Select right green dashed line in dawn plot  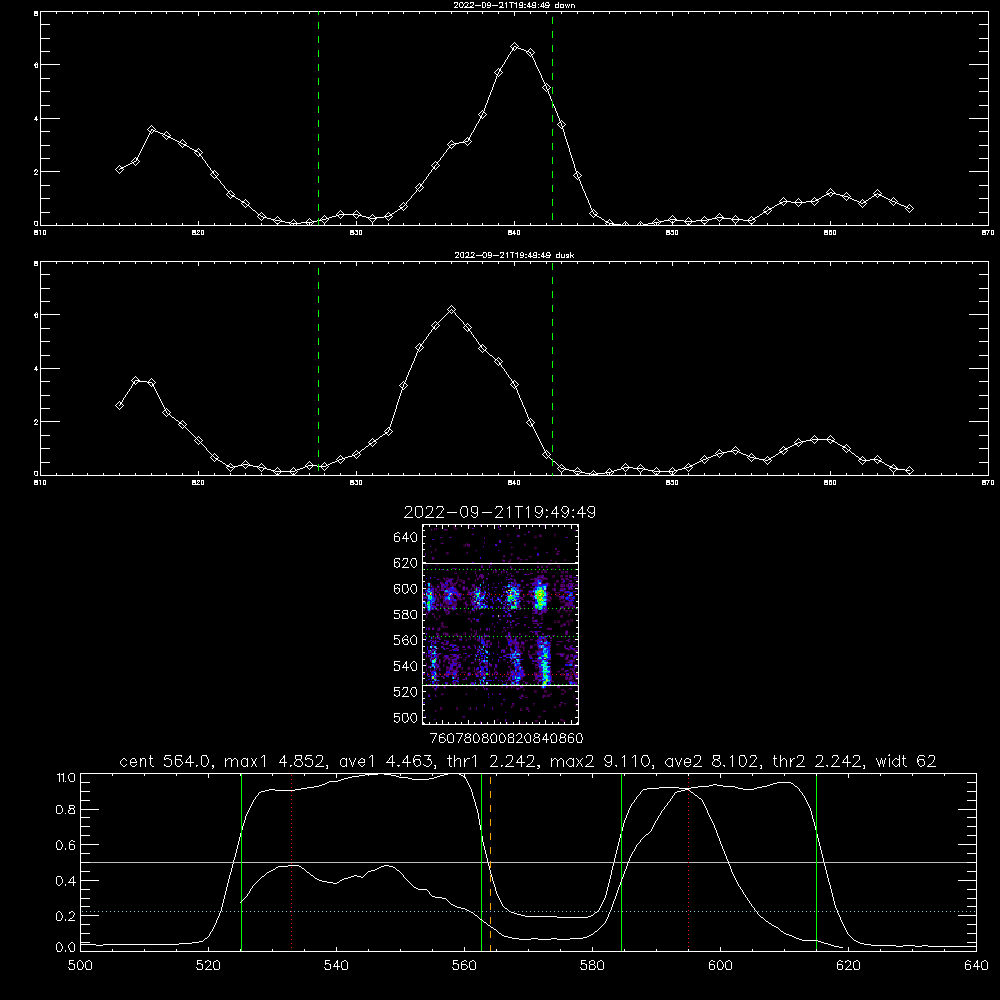(552, 118)
